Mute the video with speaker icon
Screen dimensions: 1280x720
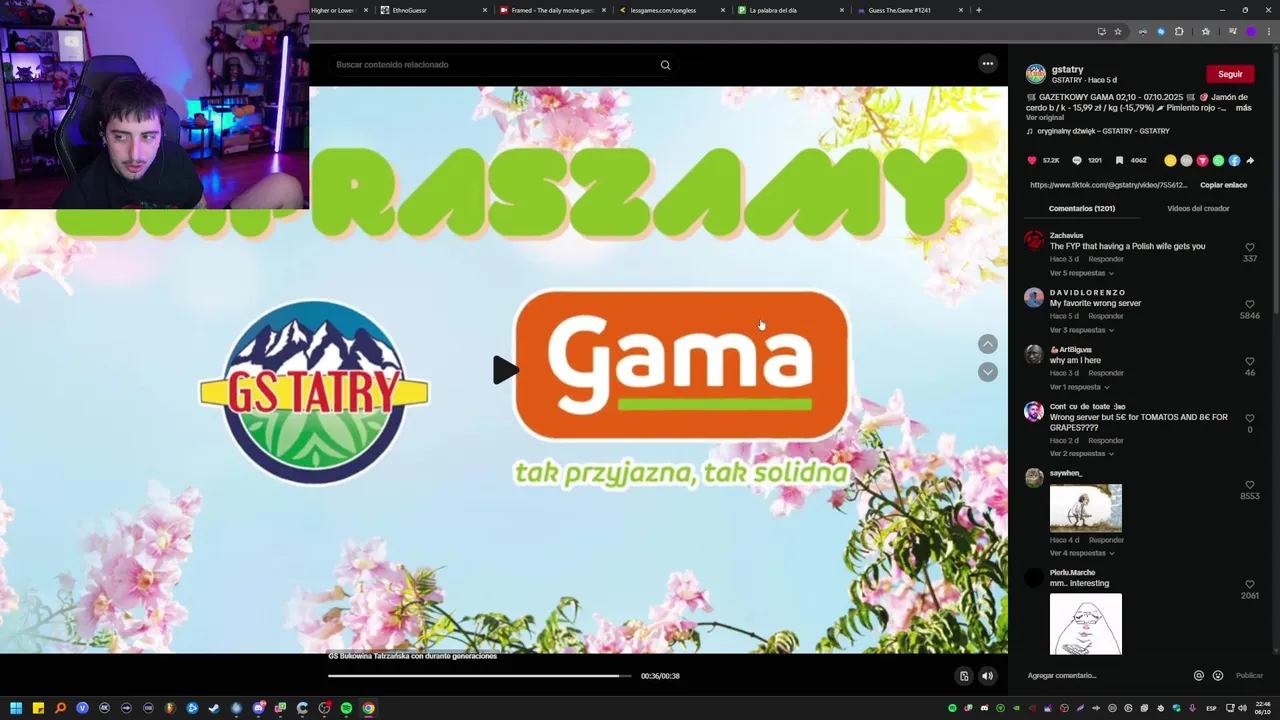click(987, 676)
